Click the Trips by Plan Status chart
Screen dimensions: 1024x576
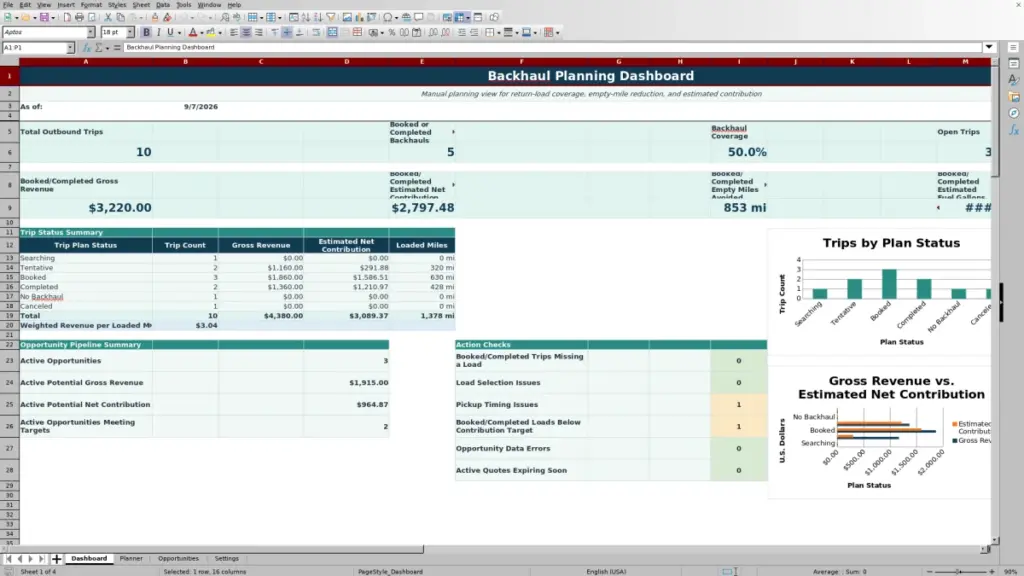click(x=880, y=291)
